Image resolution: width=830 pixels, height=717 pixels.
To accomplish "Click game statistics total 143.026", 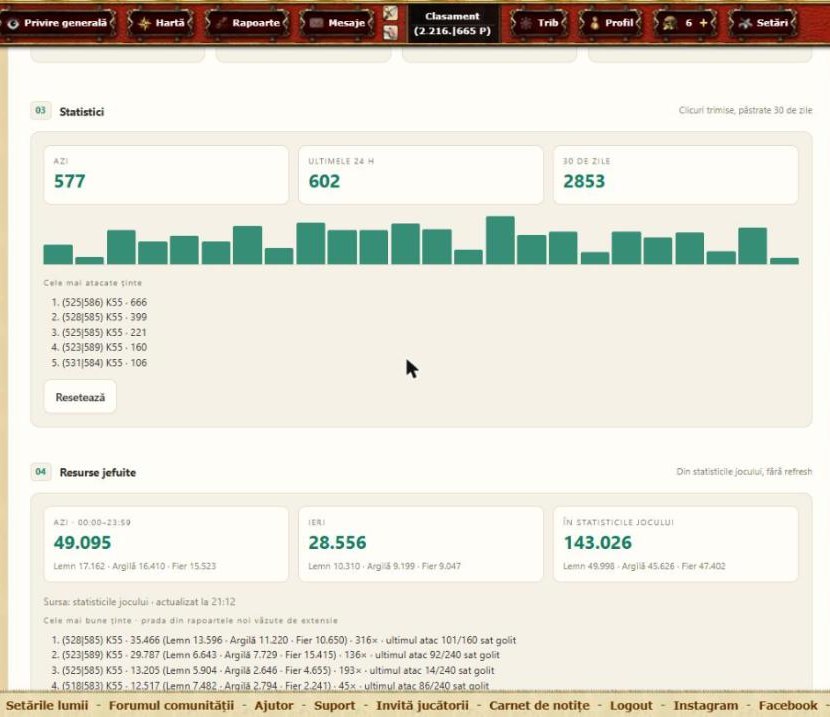I will (x=598, y=542).
